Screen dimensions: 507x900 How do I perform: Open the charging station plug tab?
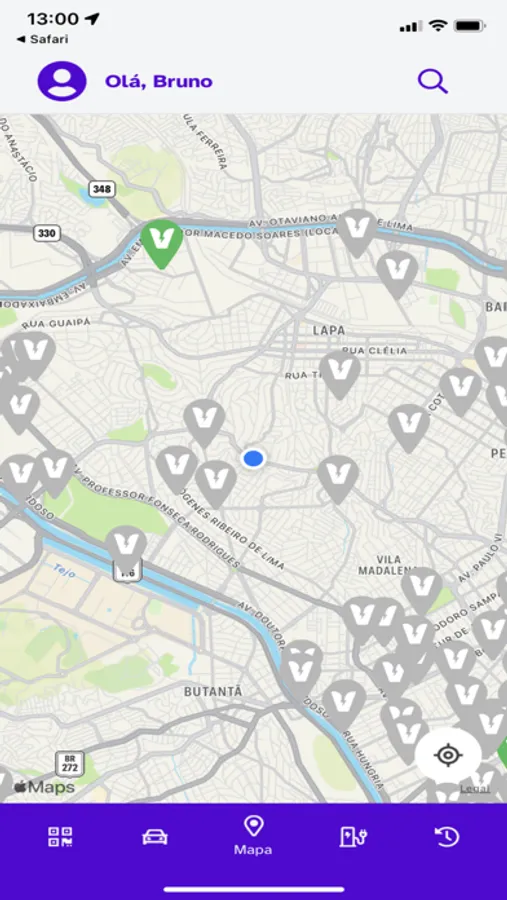click(x=353, y=837)
